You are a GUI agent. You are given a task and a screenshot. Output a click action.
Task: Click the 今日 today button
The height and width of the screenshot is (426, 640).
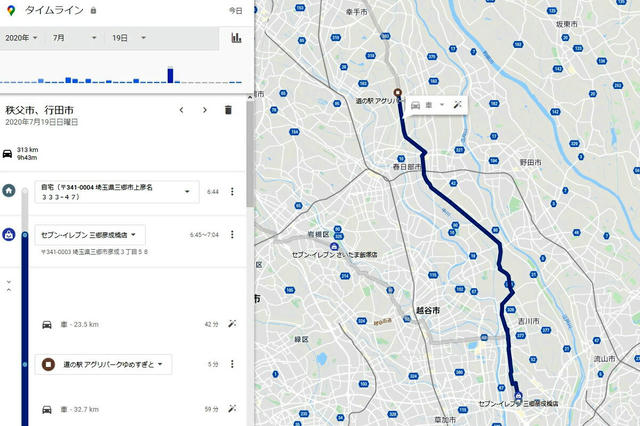point(236,11)
